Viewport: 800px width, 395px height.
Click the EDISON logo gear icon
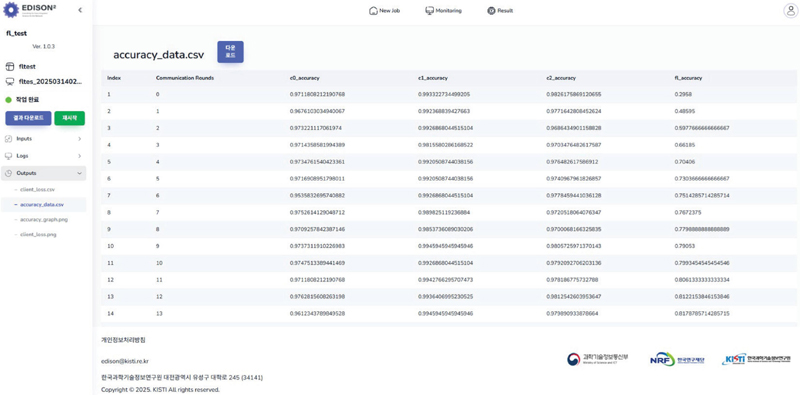12,9
